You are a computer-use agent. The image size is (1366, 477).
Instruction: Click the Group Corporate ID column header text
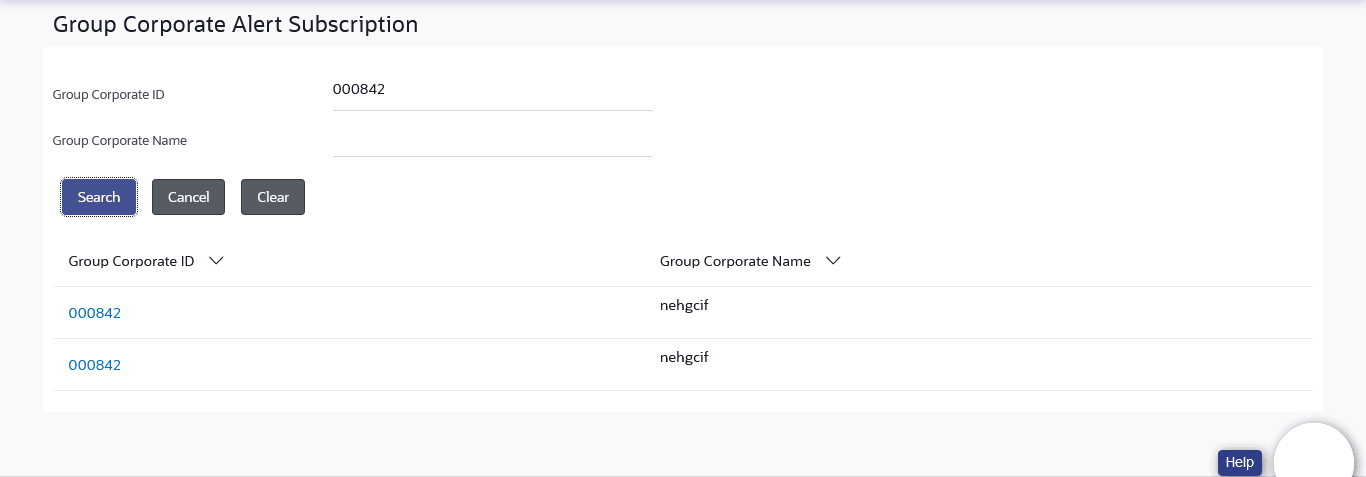pyautogui.click(x=131, y=261)
